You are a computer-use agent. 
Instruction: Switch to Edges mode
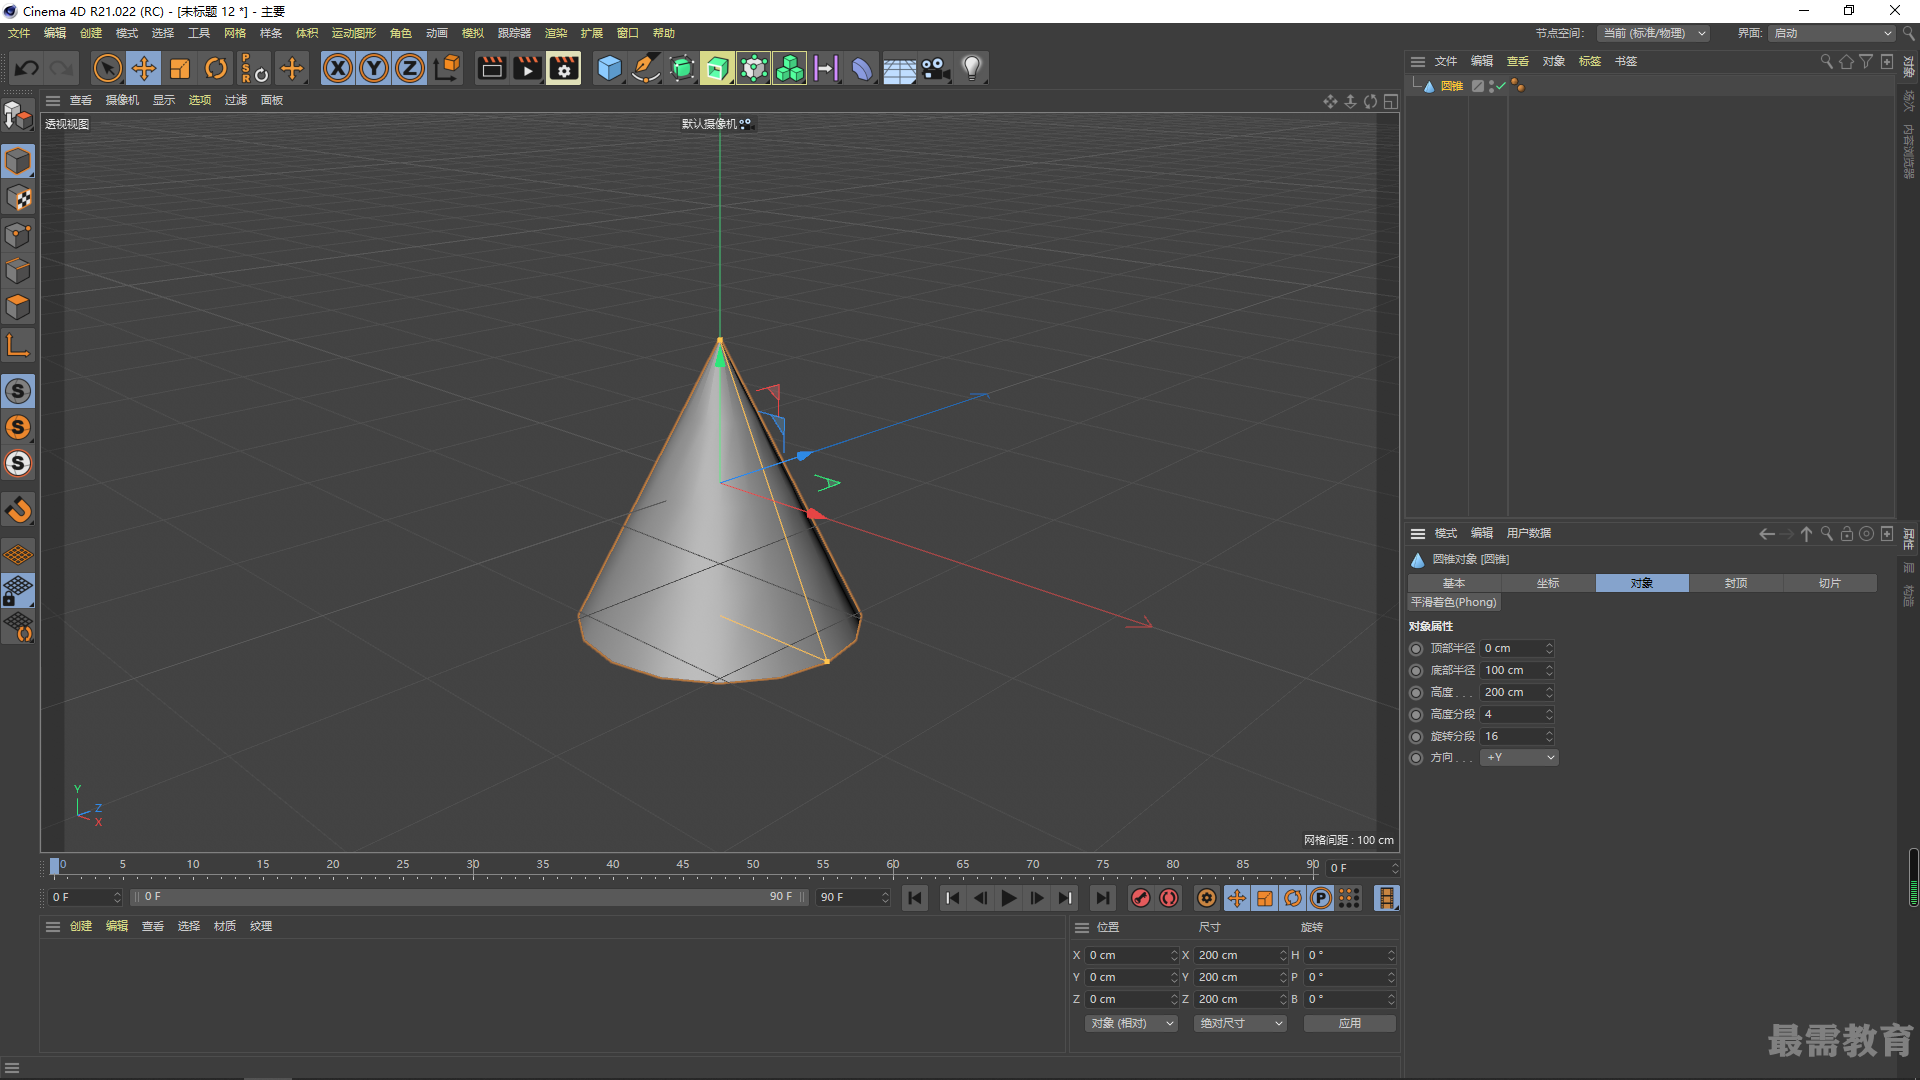(x=18, y=271)
